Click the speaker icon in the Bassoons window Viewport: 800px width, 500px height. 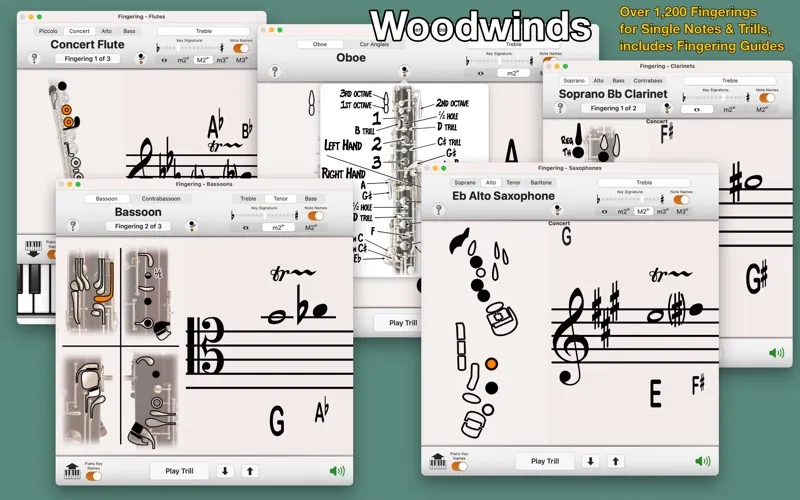coord(337,471)
